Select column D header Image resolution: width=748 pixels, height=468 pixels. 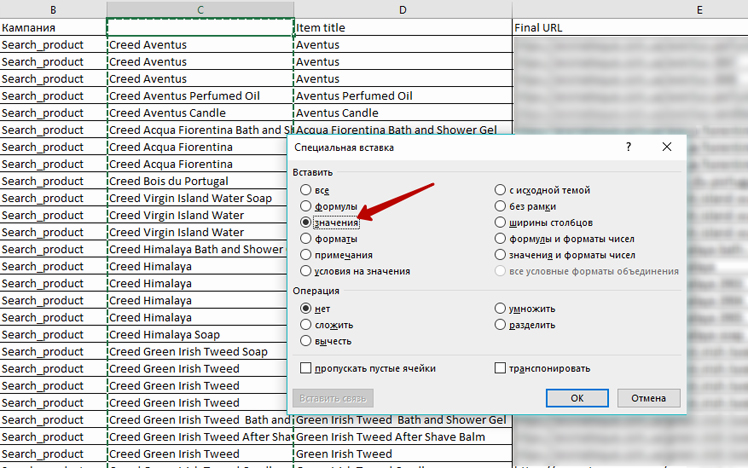pos(403,10)
